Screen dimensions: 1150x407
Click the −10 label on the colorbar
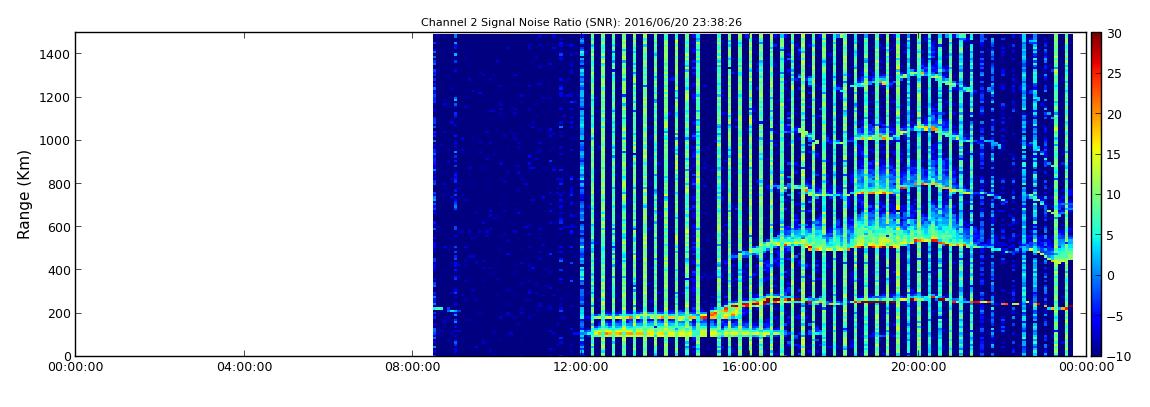tap(1118, 356)
